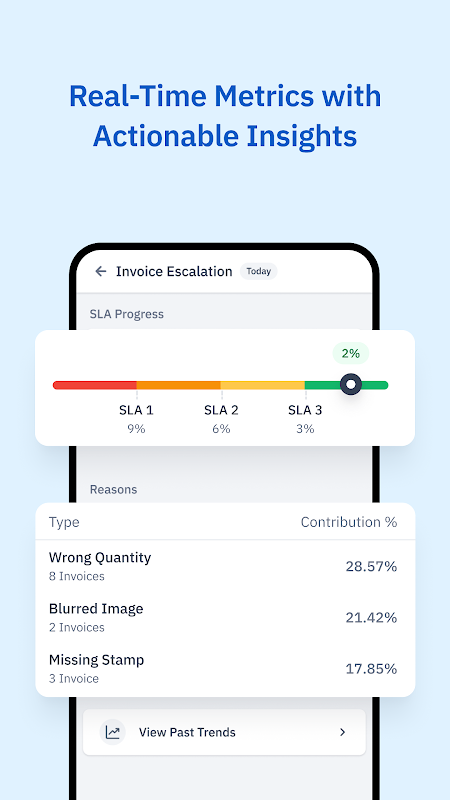Click the SLA 3 marker label
The image size is (450, 800).
point(305,410)
